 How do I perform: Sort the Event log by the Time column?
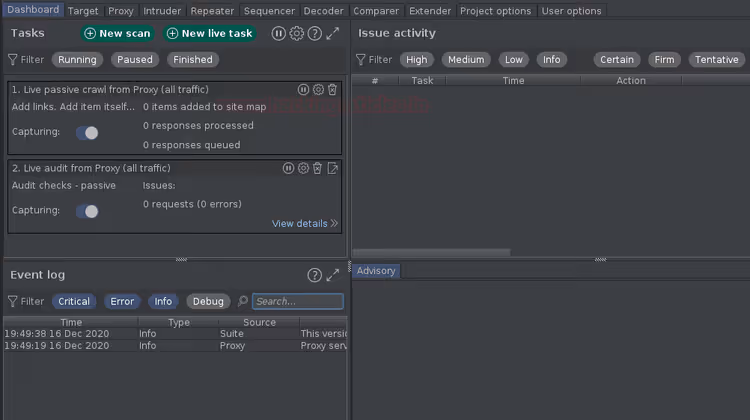pyautogui.click(x=71, y=322)
